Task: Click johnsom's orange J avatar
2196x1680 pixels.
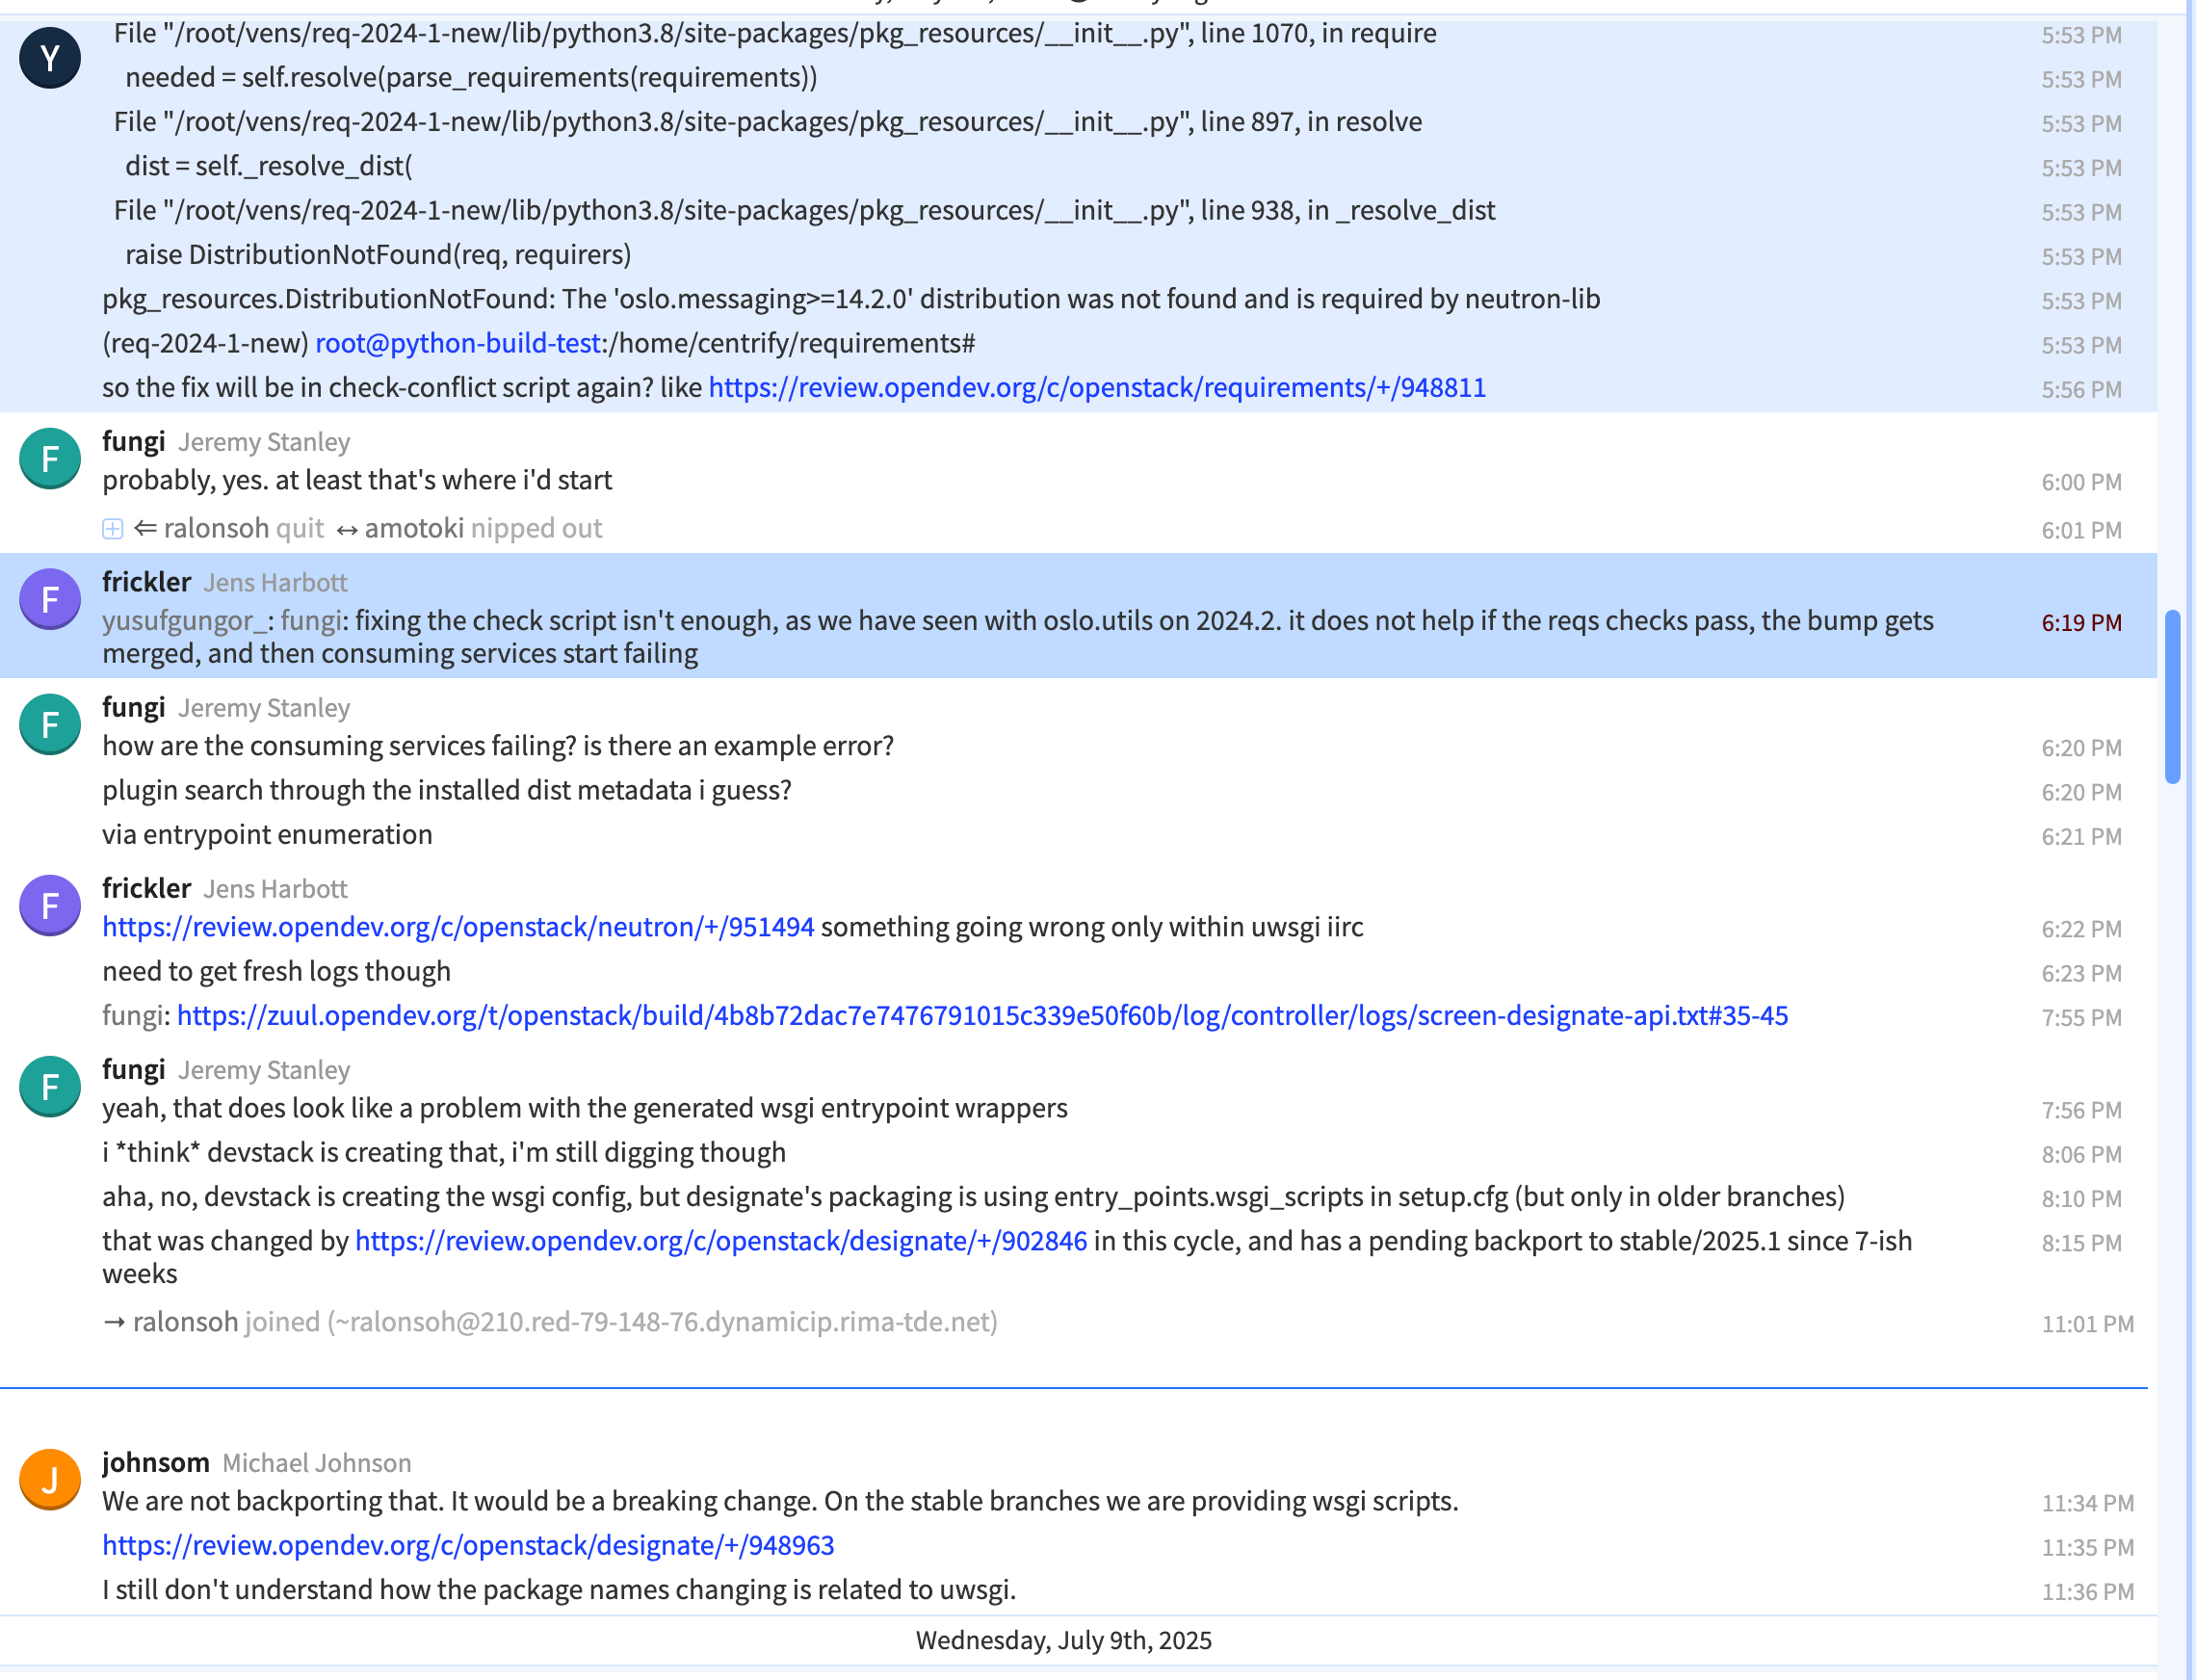Action: pos(50,1479)
